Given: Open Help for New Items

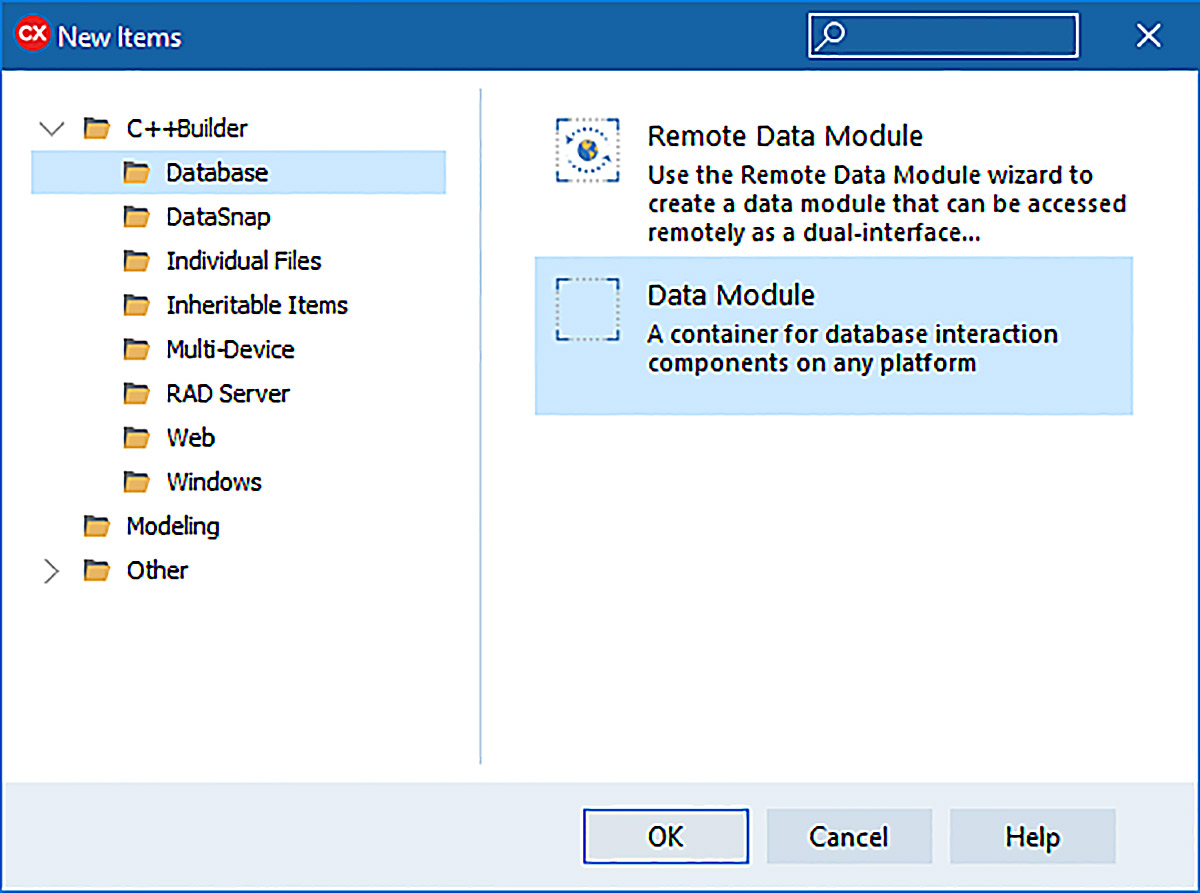Looking at the screenshot, I should tap(1033, 836).
